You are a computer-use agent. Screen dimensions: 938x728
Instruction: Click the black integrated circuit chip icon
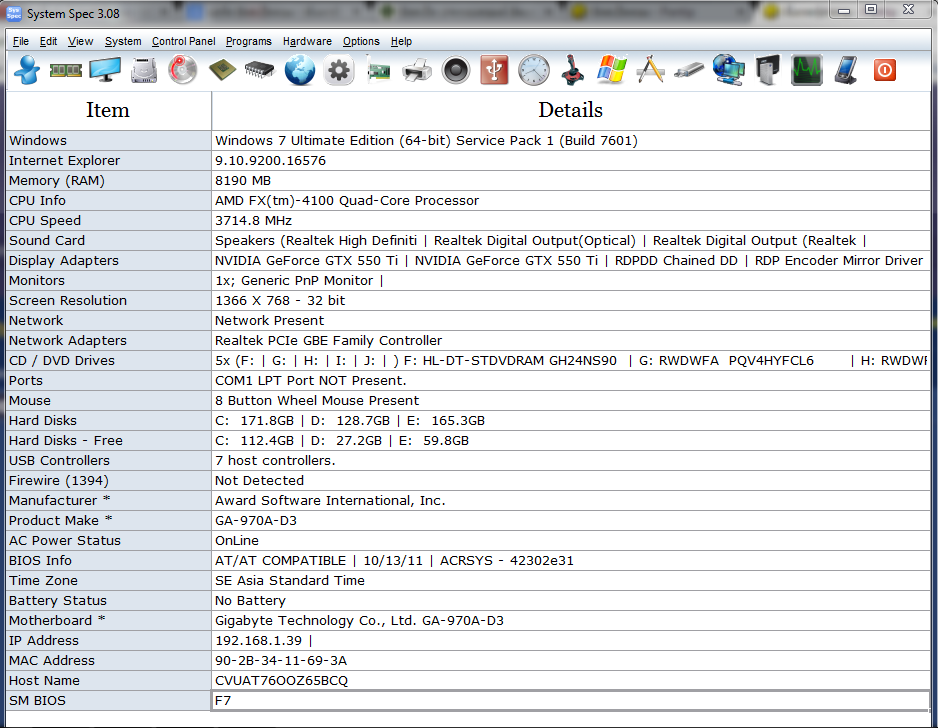tap(260, 71)
